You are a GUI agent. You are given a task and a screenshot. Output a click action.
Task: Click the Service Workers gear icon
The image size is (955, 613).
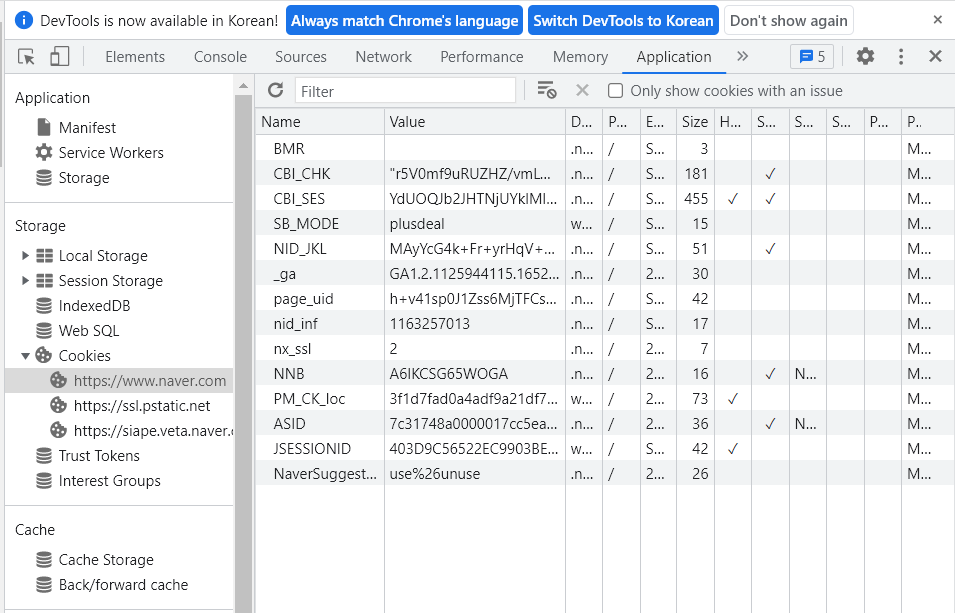pos(44,152)
